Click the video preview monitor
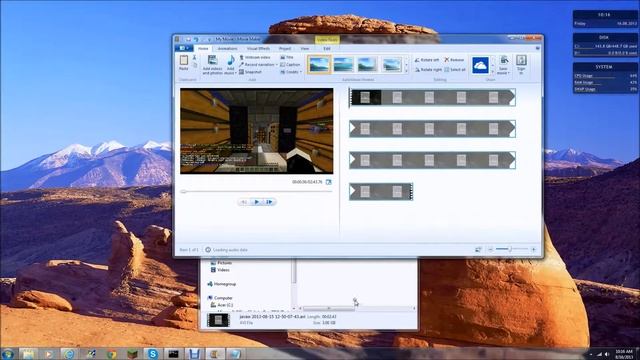 pos(257,131)
